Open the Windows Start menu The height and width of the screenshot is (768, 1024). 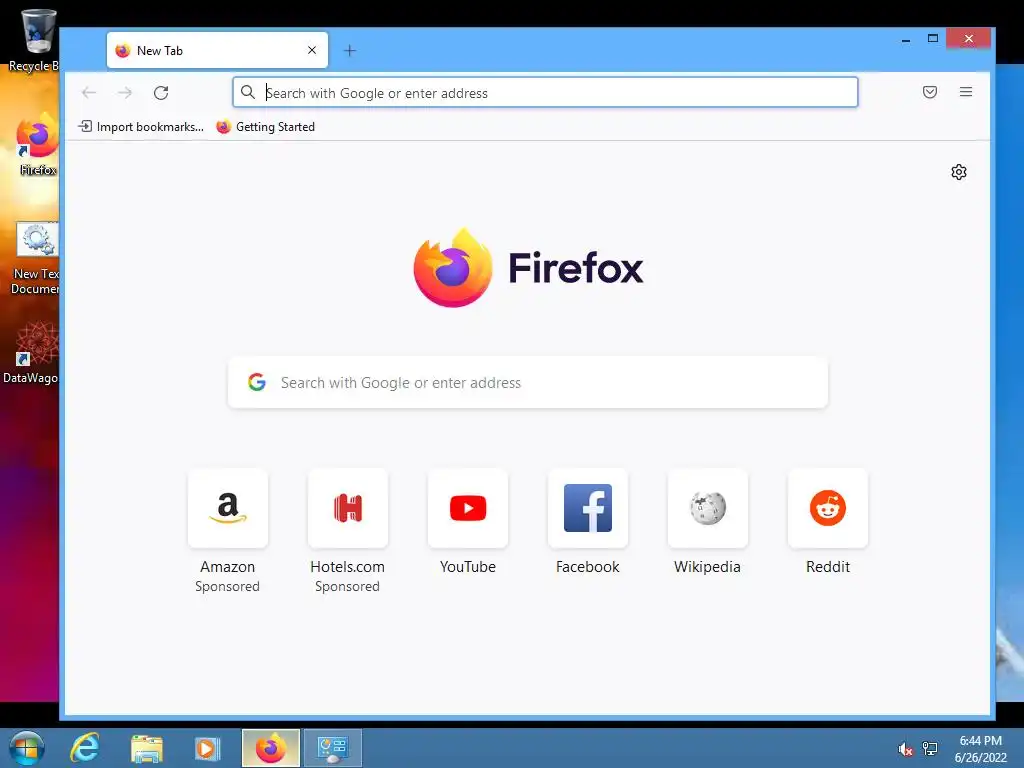pos(27,748)
